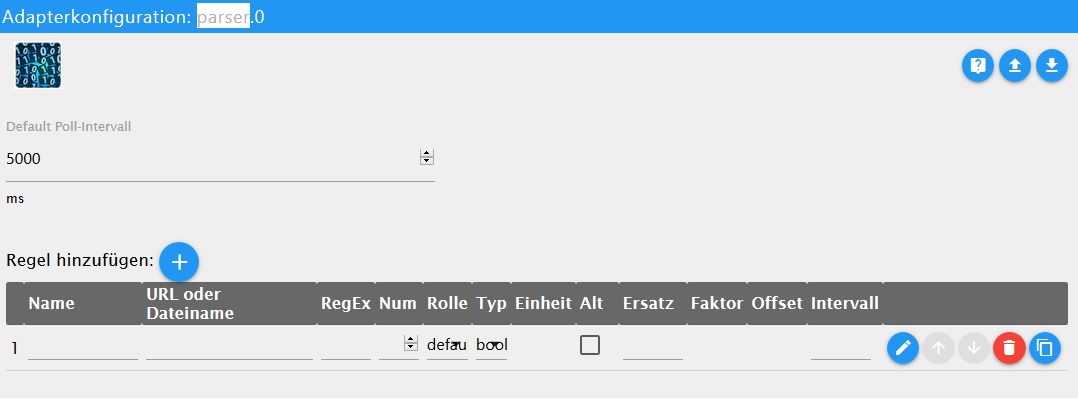The width and height of the screenshot is (1078, 399).
Task: Copy rule 1 with duplicate icon
Action: [x=1045, y=348]
